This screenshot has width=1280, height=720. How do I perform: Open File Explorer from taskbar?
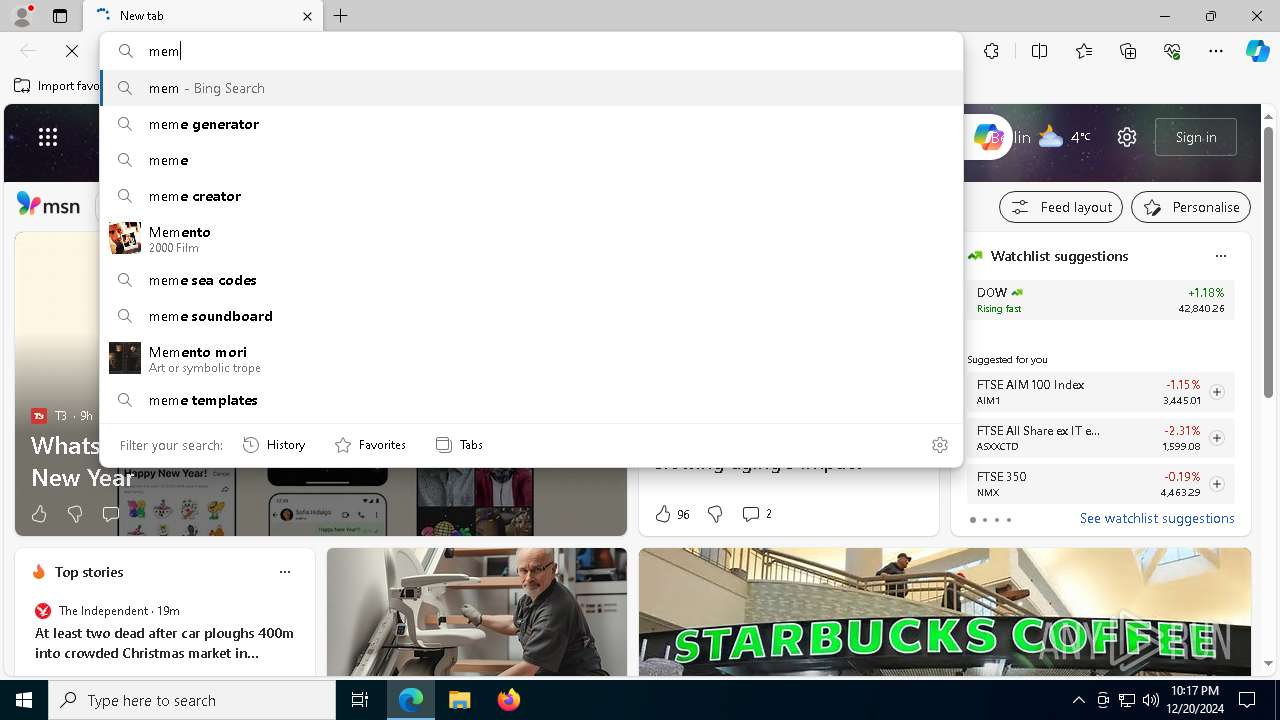459,700
